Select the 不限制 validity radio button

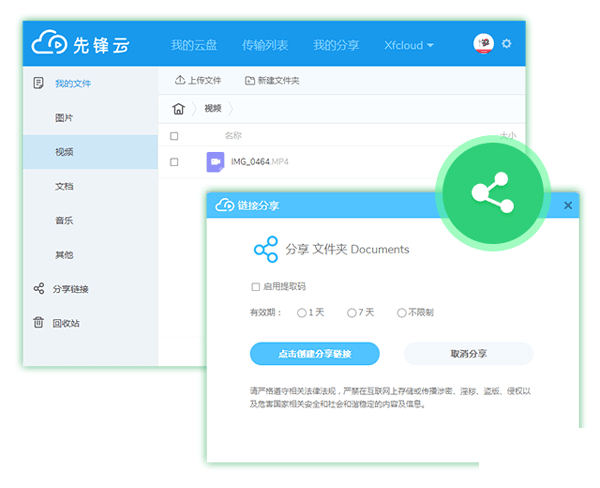(x=401, y=313)
